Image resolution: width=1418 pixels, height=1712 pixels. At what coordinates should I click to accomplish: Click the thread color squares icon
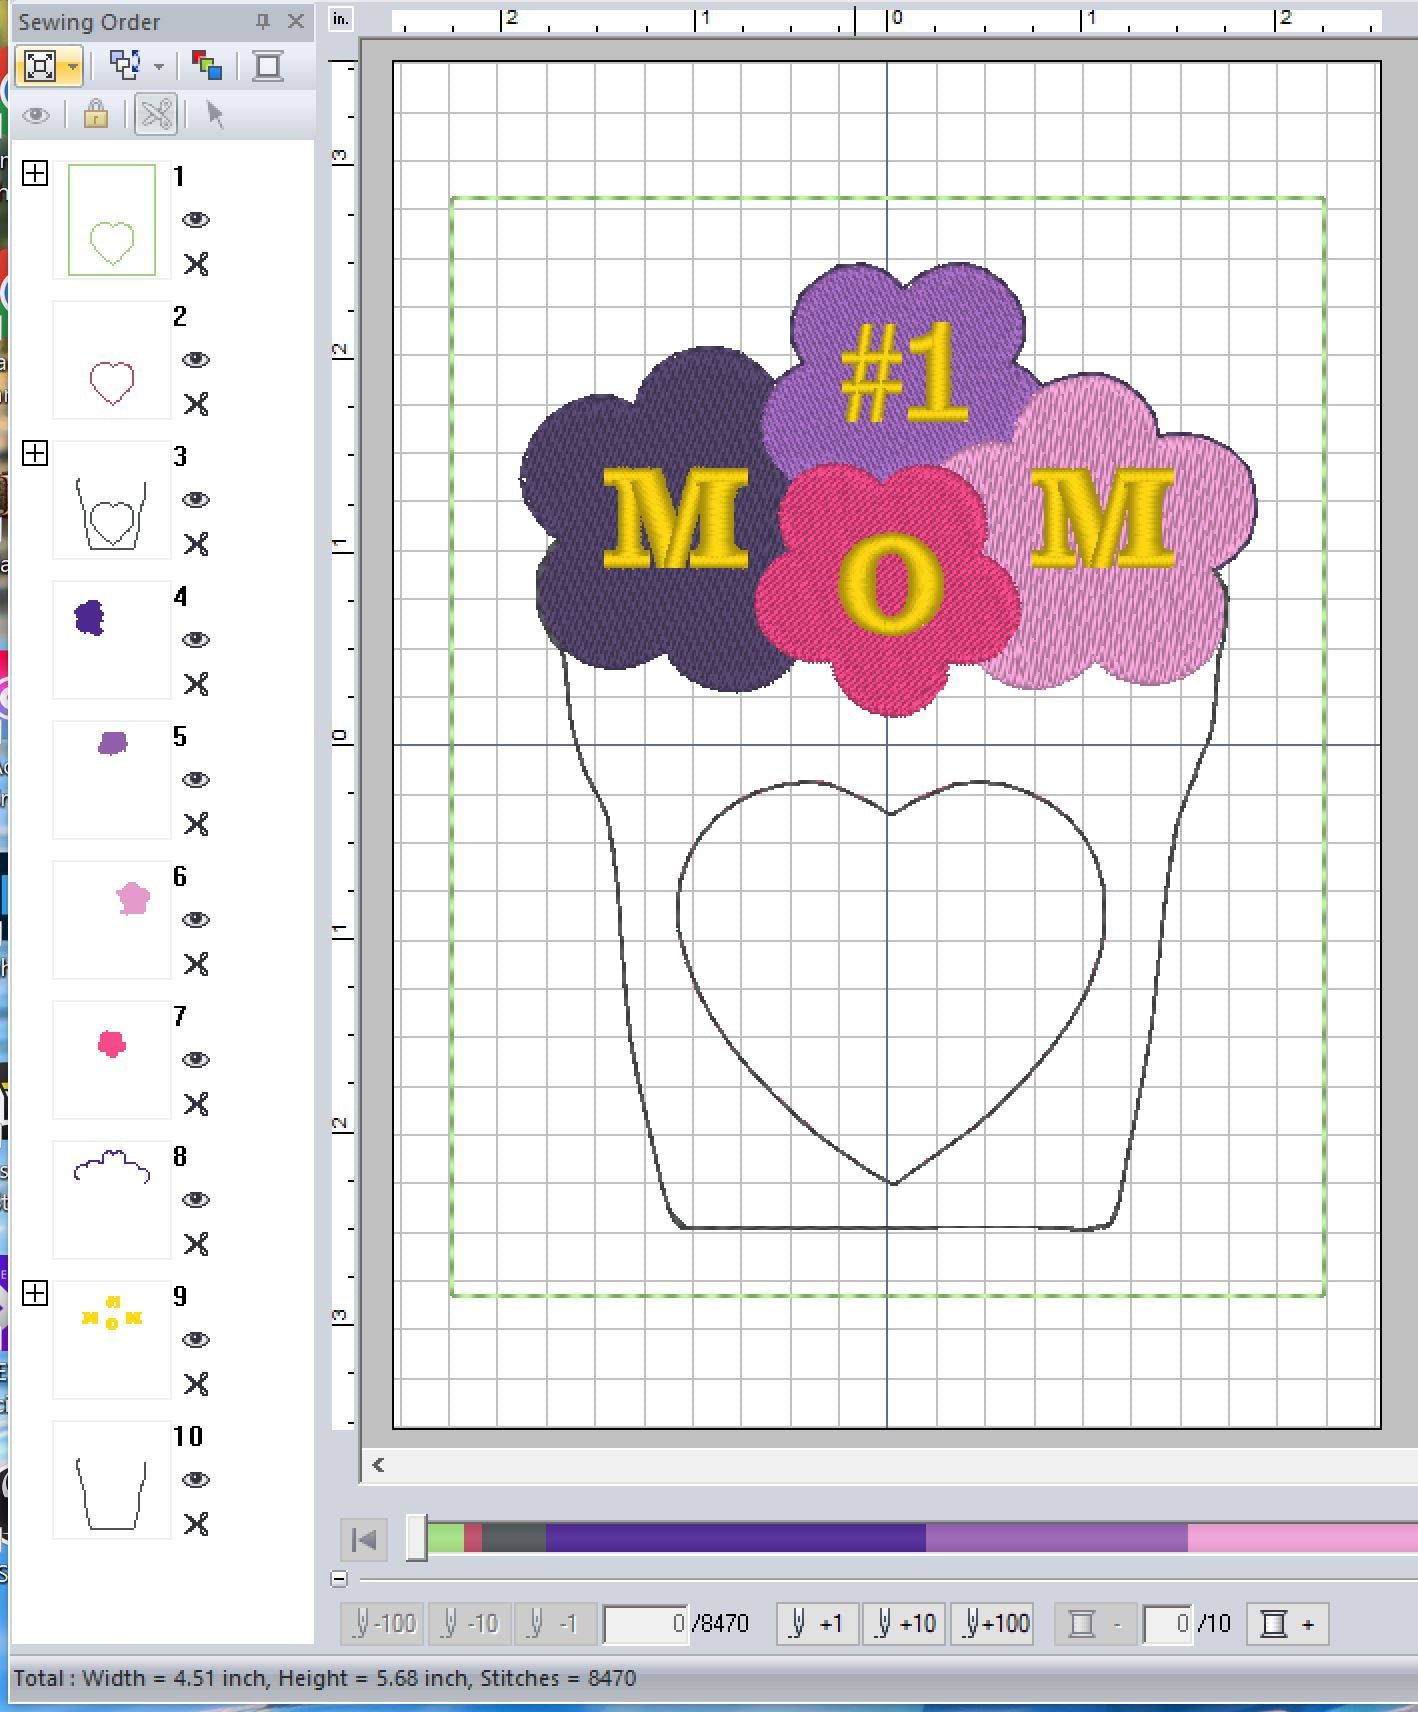tap(207, 66)
